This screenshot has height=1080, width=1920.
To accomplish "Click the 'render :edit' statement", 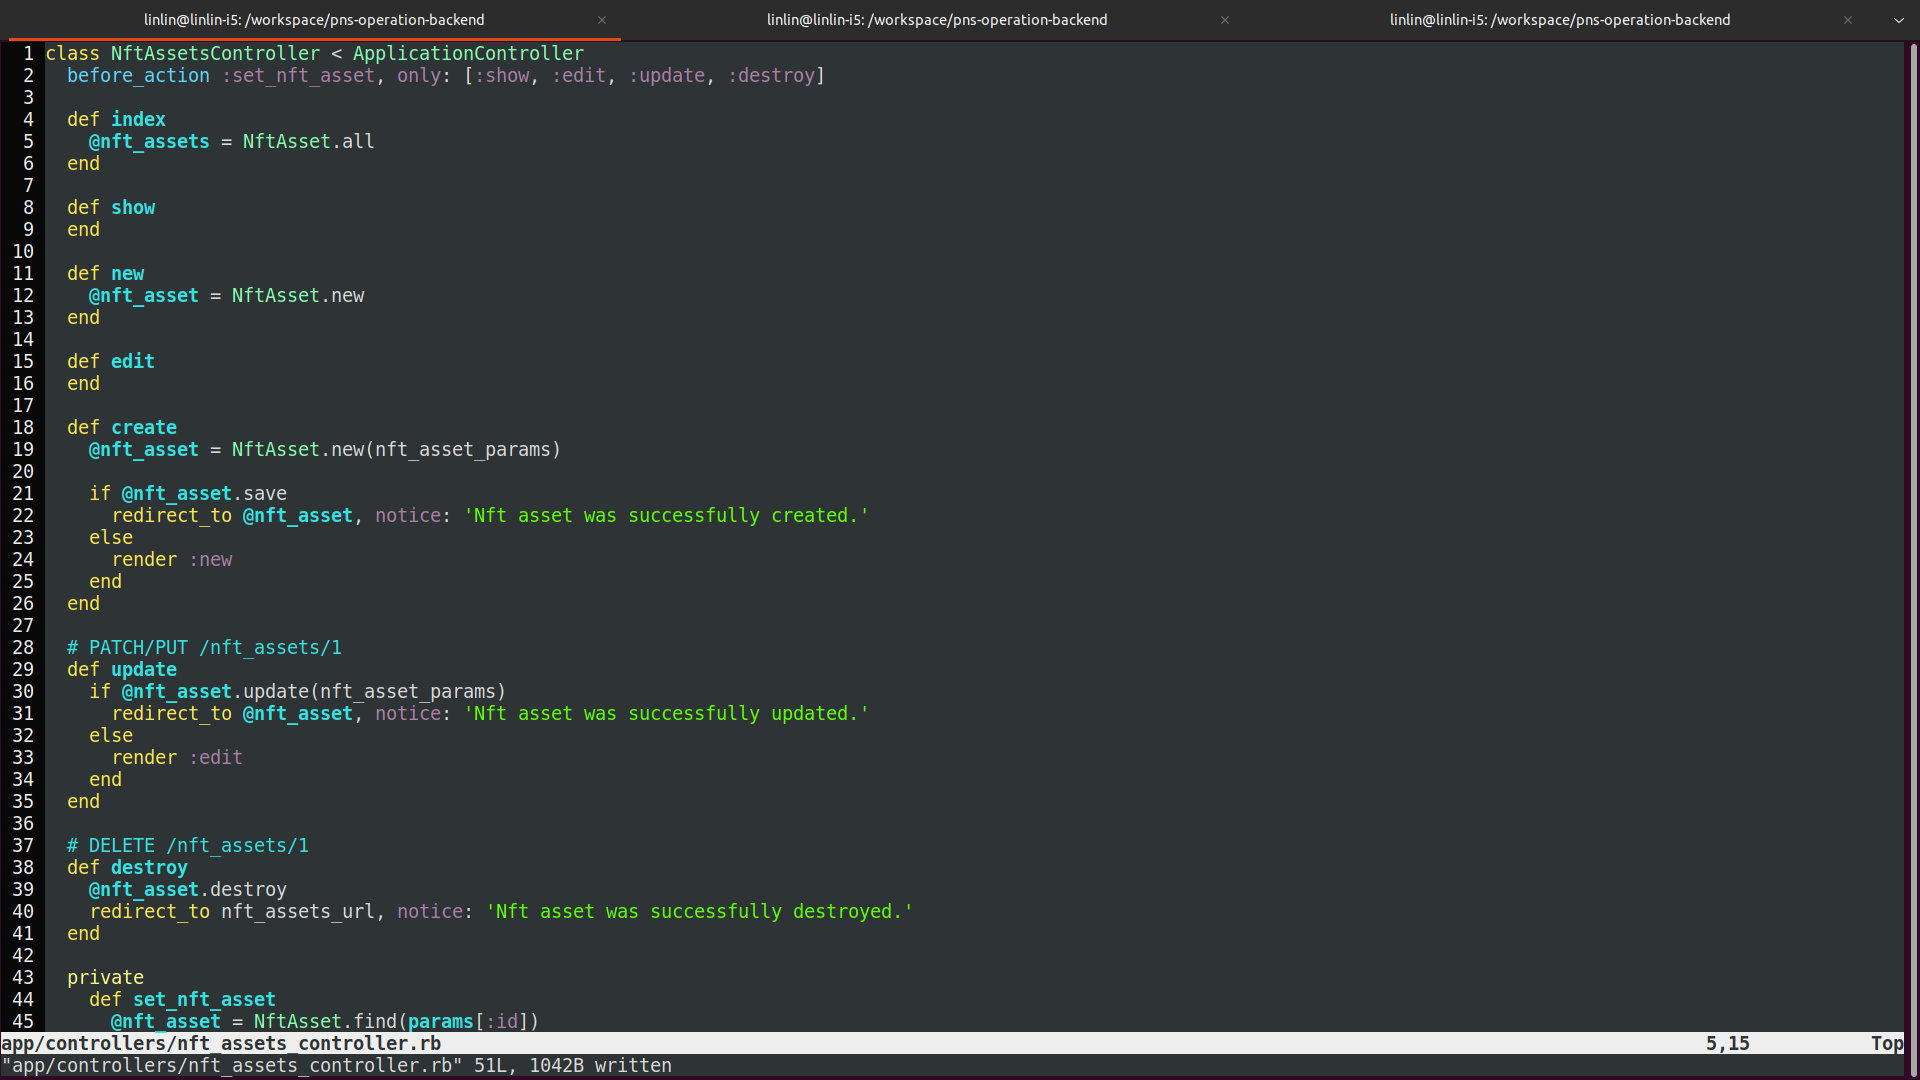I will tap(177, 758).
